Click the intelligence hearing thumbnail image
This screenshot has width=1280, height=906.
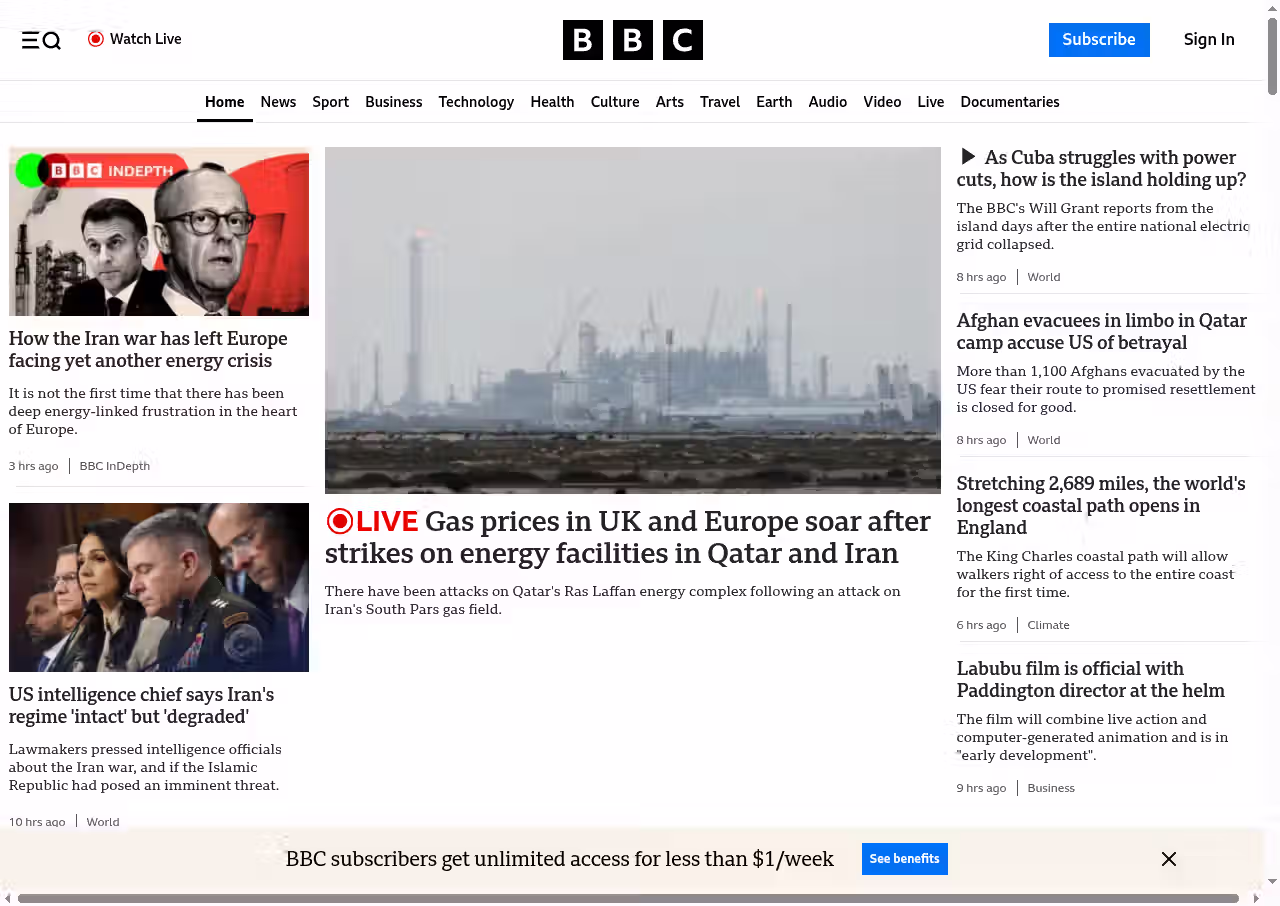coord(159,587)
